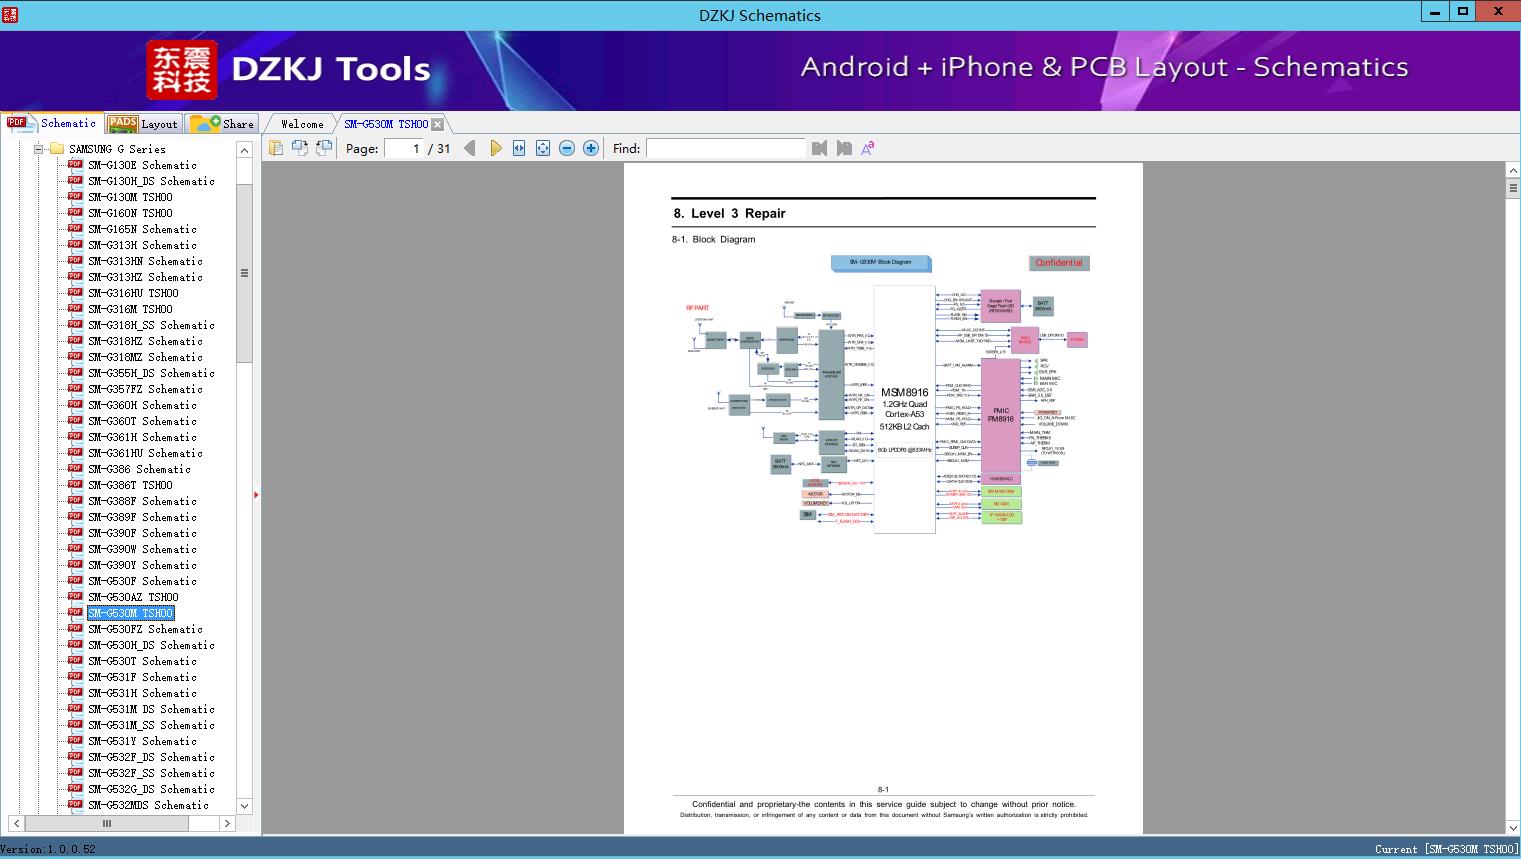This screenshot has height=859, width=1521.
Task: Click the find previous icon
Action: (x=820, y=148)
